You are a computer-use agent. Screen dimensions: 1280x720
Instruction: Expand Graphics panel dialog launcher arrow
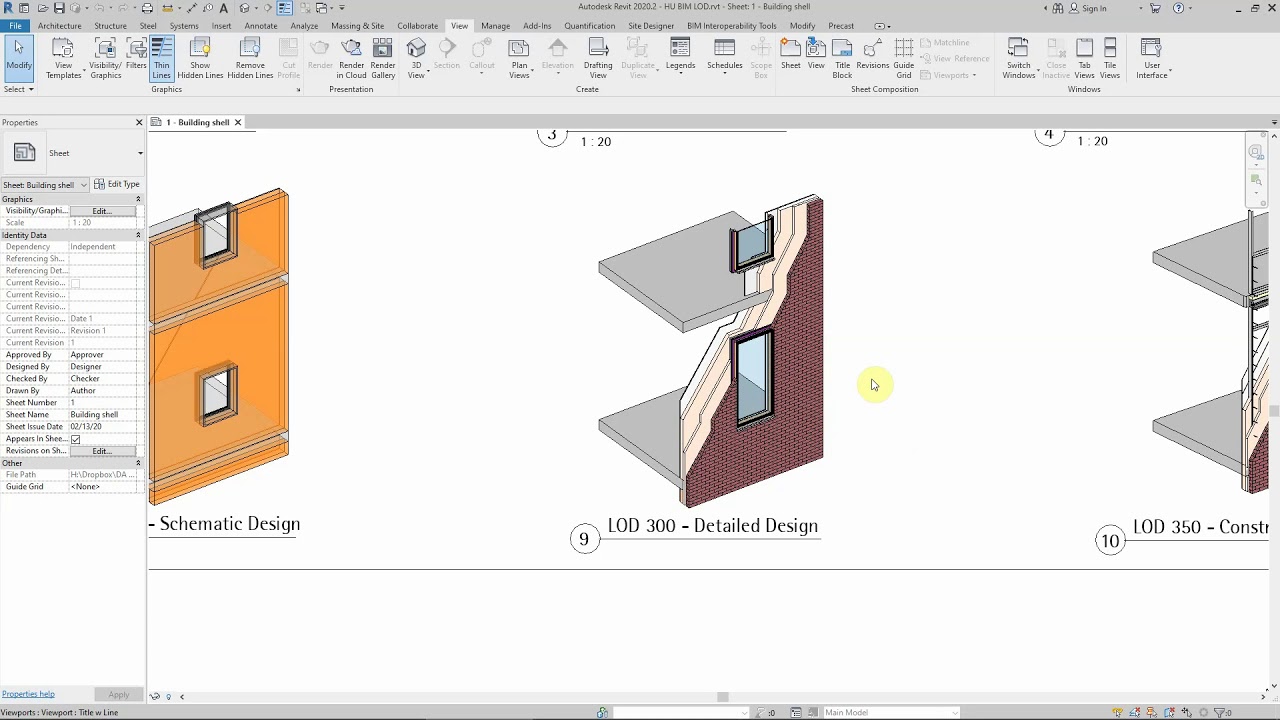click(x=298, y=90)
